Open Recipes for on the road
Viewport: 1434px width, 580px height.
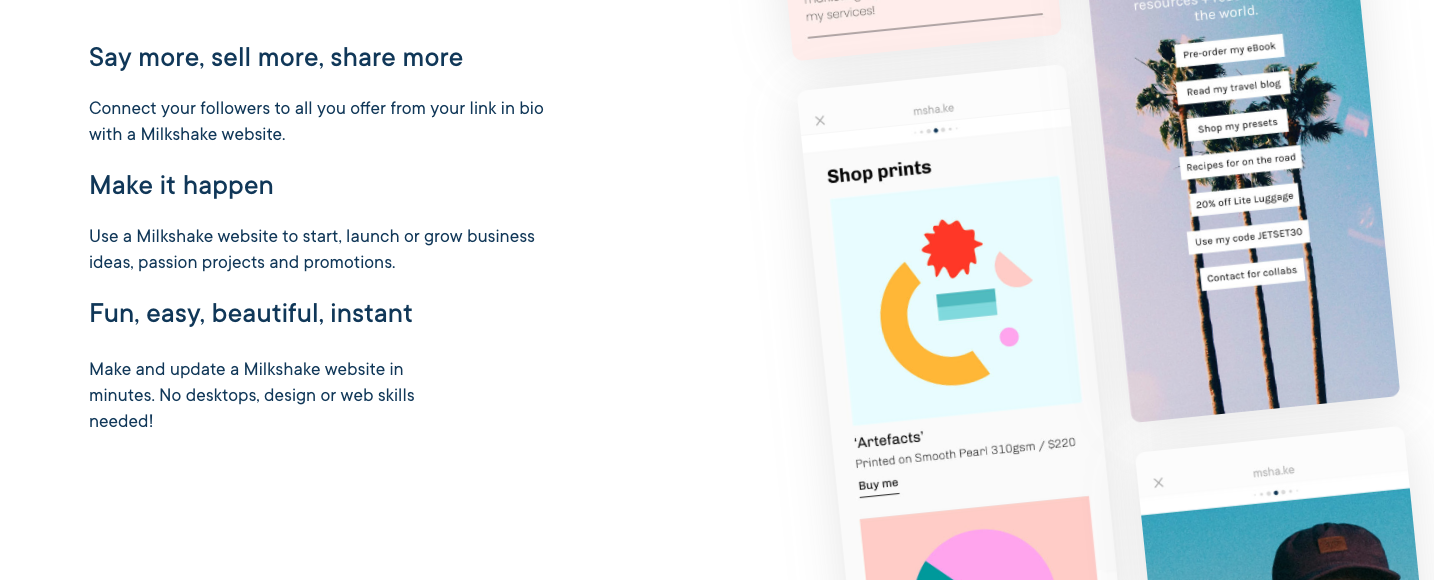pyautogui.click(x=1240, y=164)
